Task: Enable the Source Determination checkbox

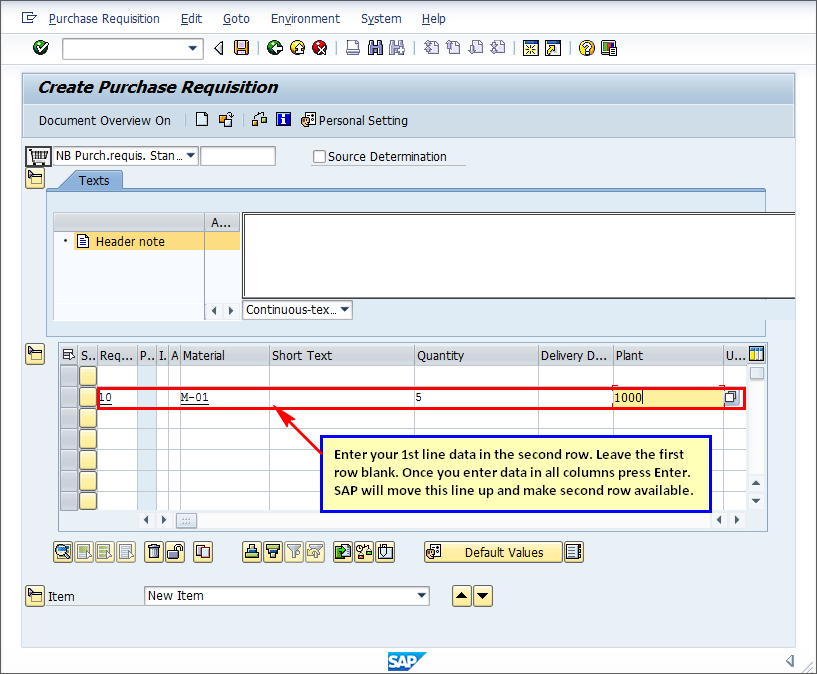Action: [319, 157]
